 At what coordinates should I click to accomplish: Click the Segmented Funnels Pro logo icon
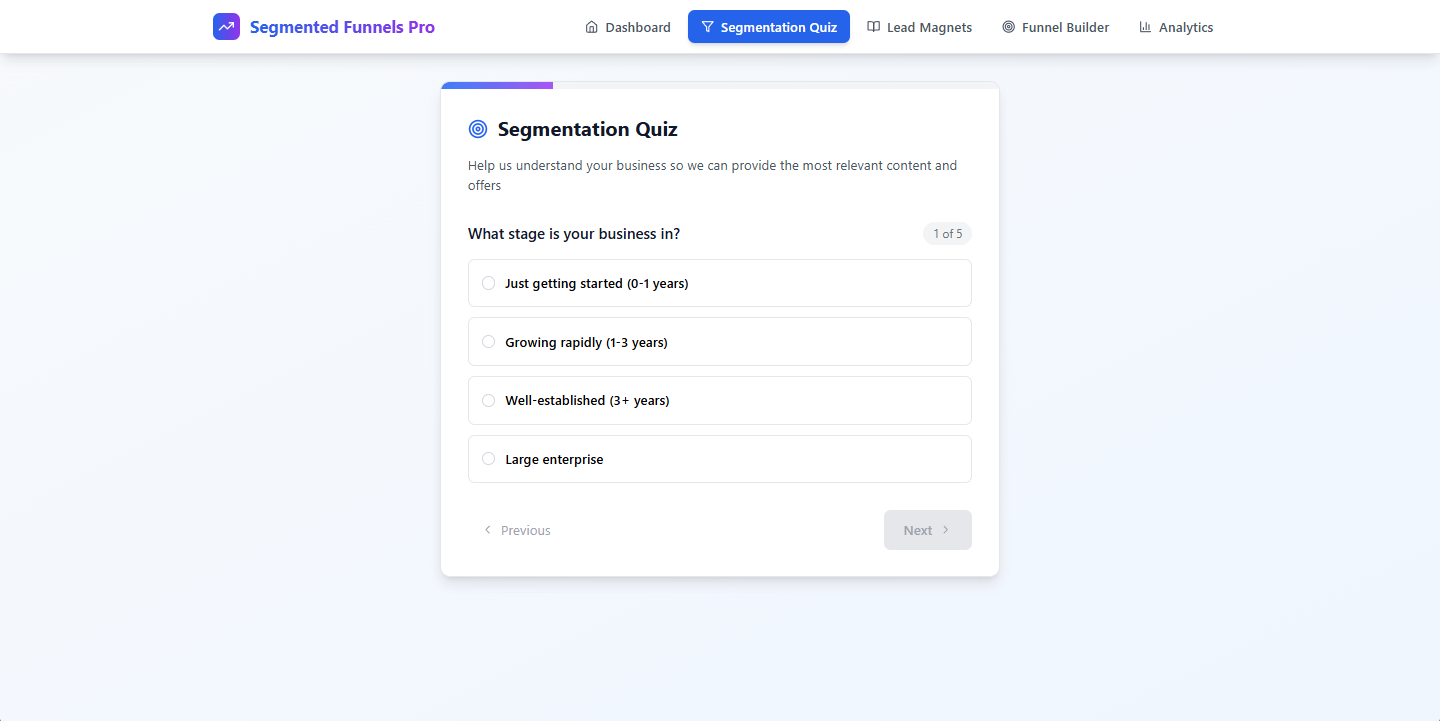coord(226,27)
